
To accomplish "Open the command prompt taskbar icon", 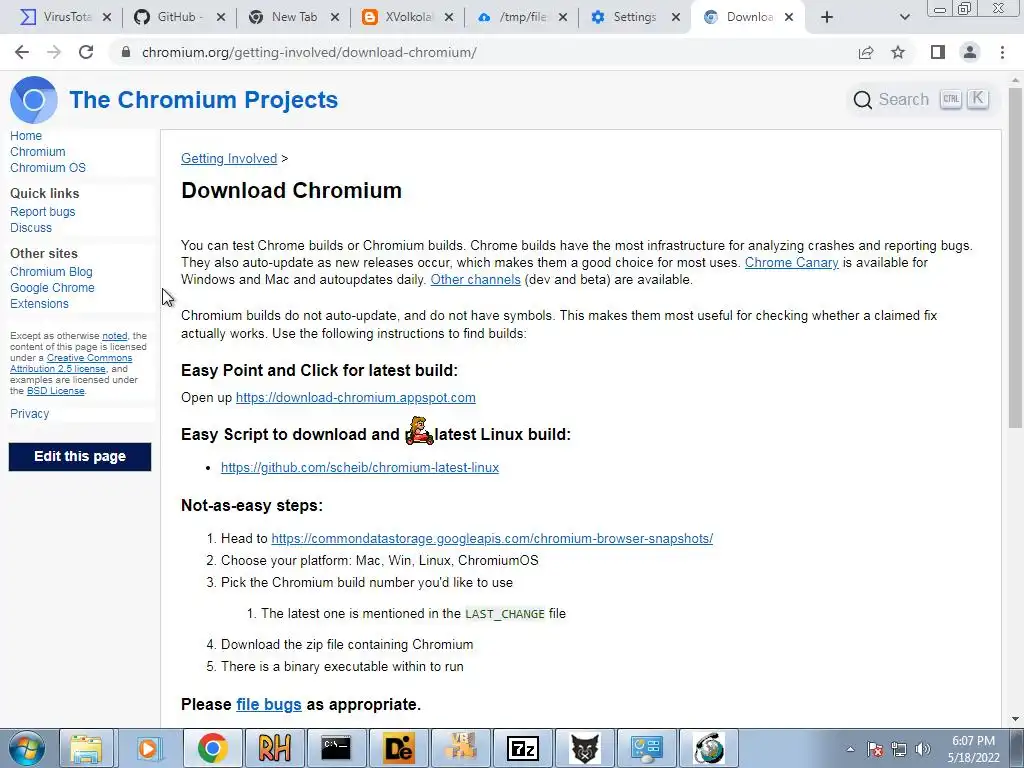I will [x=336, y=748].
